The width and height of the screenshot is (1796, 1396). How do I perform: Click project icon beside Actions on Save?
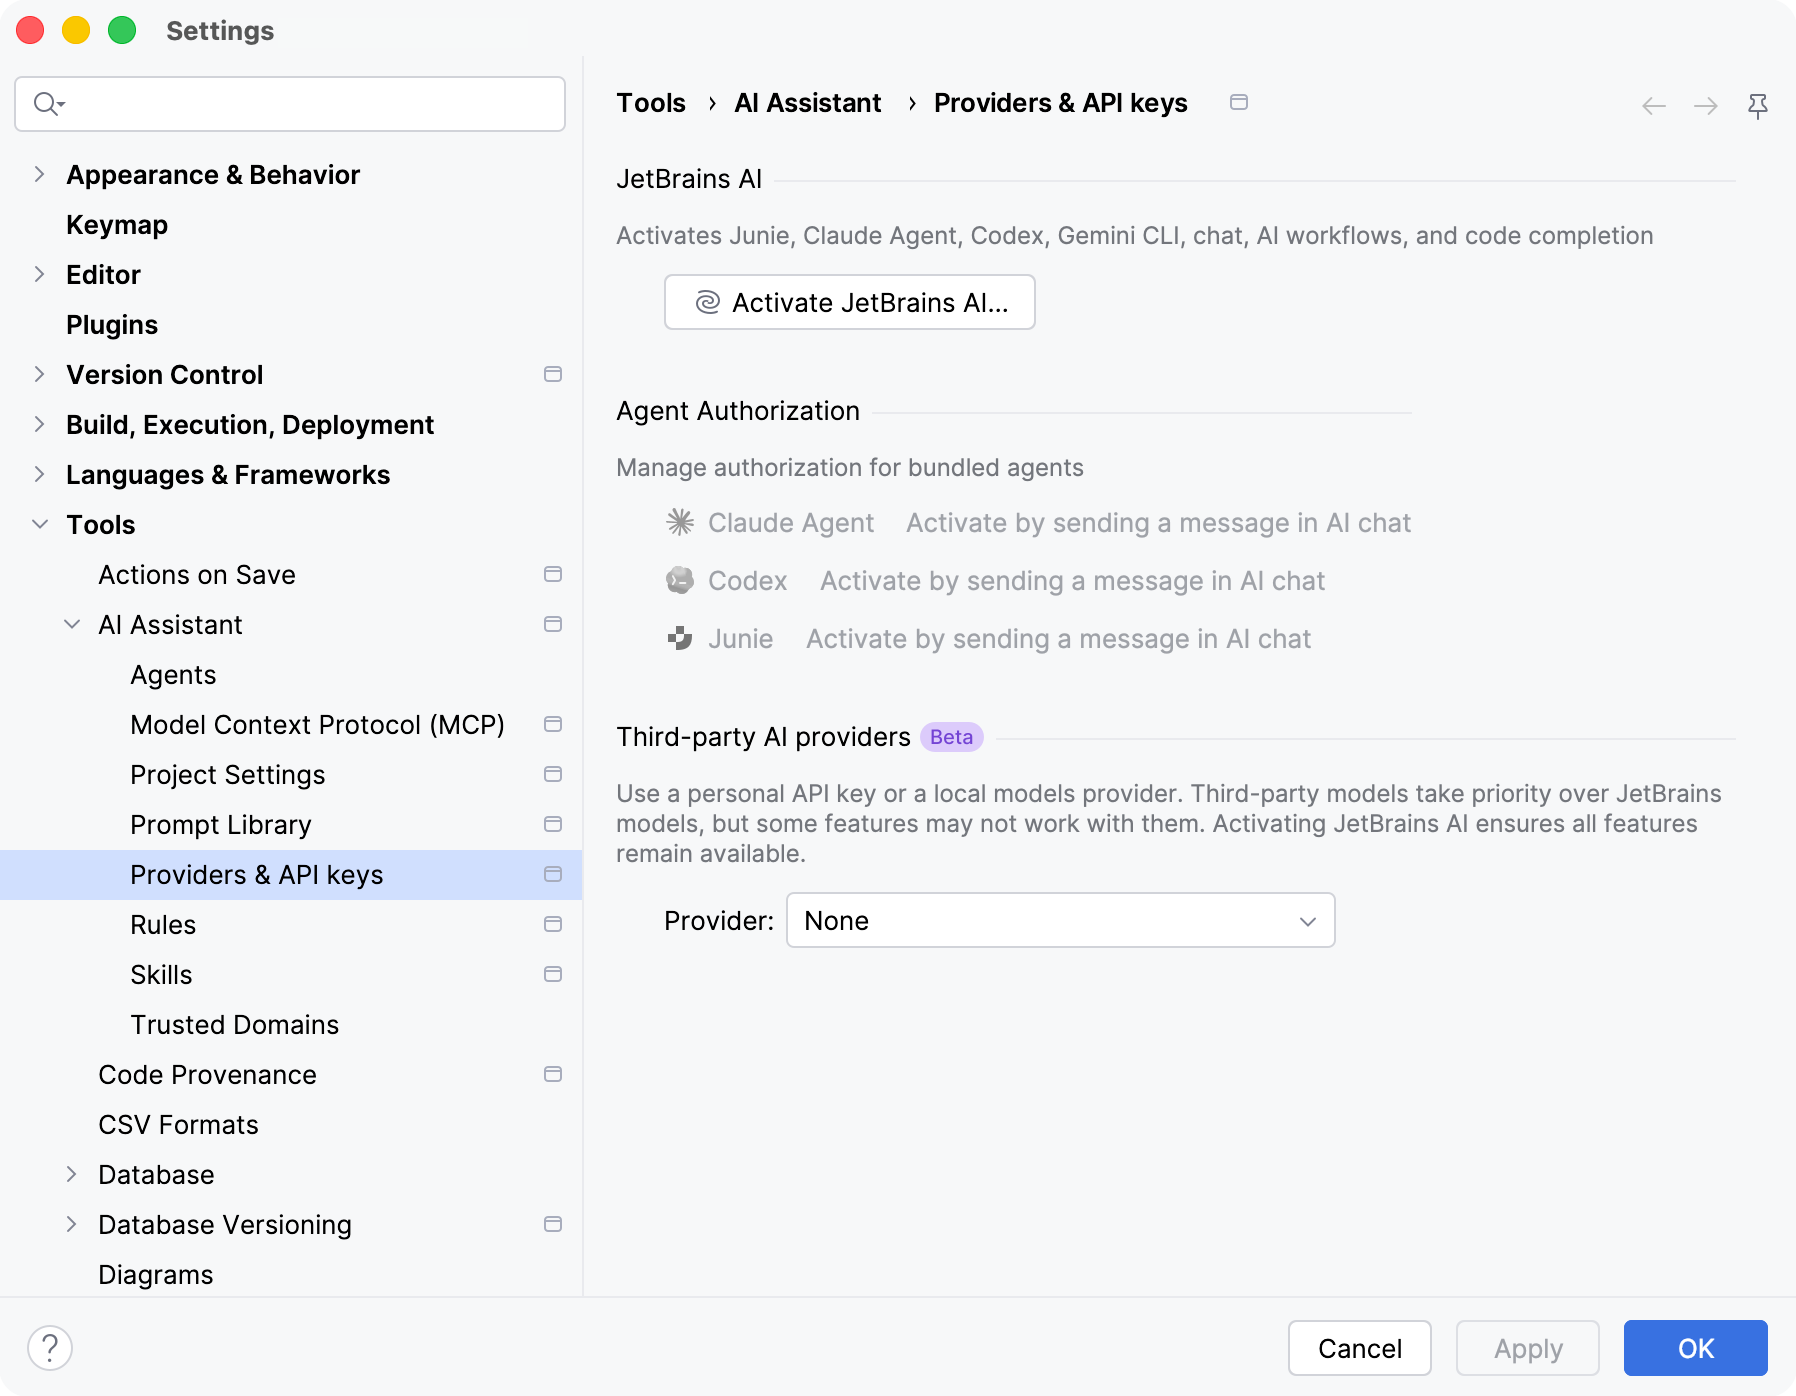pos(553,574)
